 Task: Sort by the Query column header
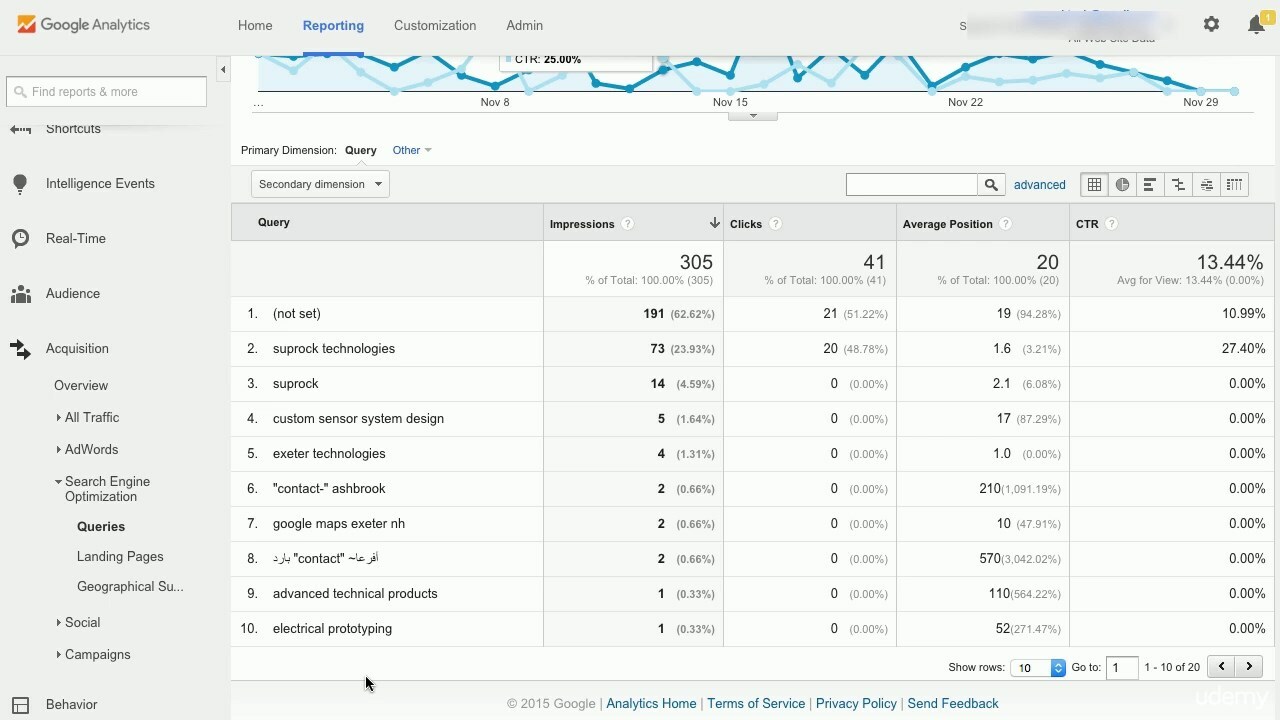tap(274, 223)
